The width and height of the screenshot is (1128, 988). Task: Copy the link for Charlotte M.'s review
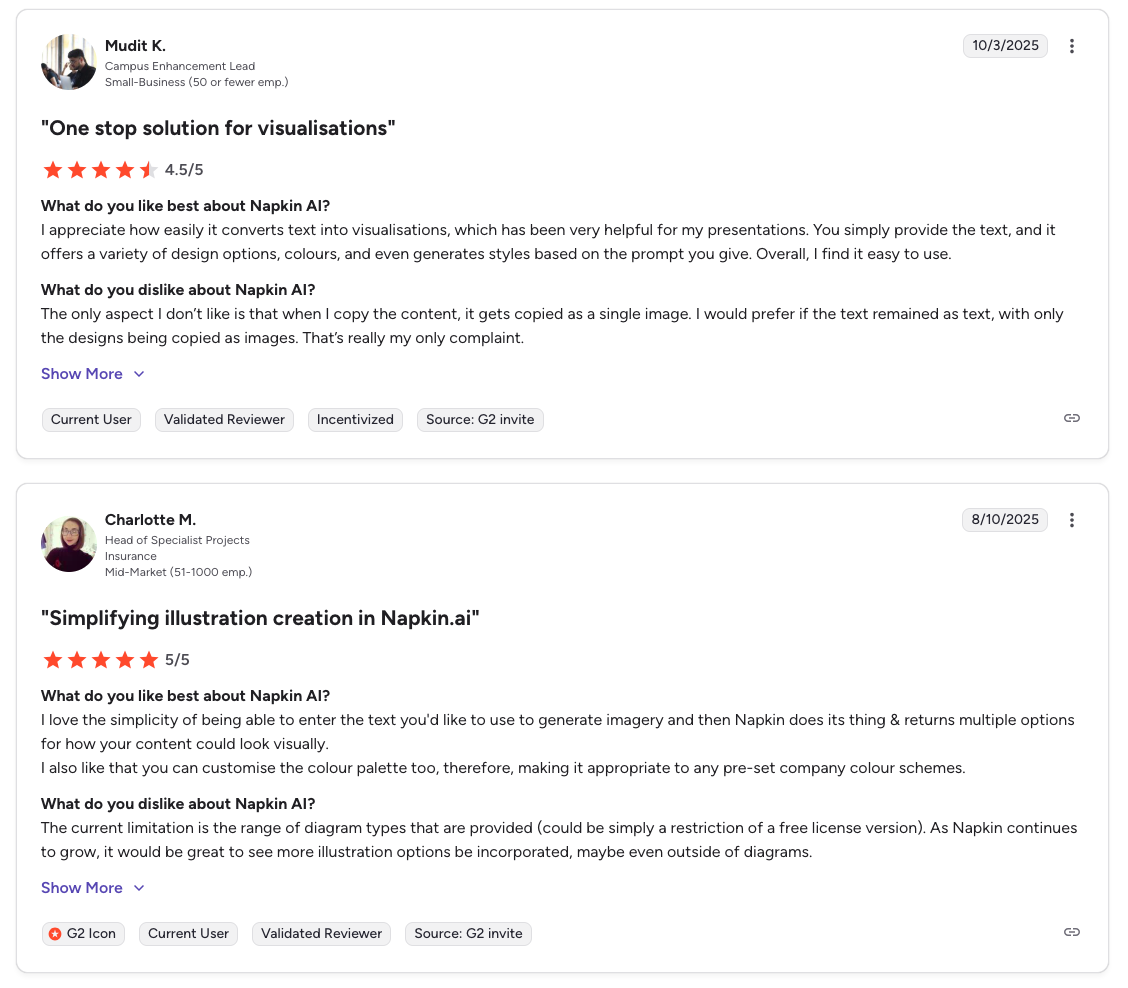click(1071, 931)
